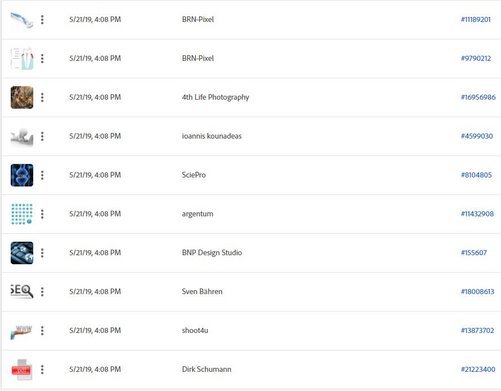Open the teal dot grid thumbnail
501x391 pixels.
click(x=22, y=214)
